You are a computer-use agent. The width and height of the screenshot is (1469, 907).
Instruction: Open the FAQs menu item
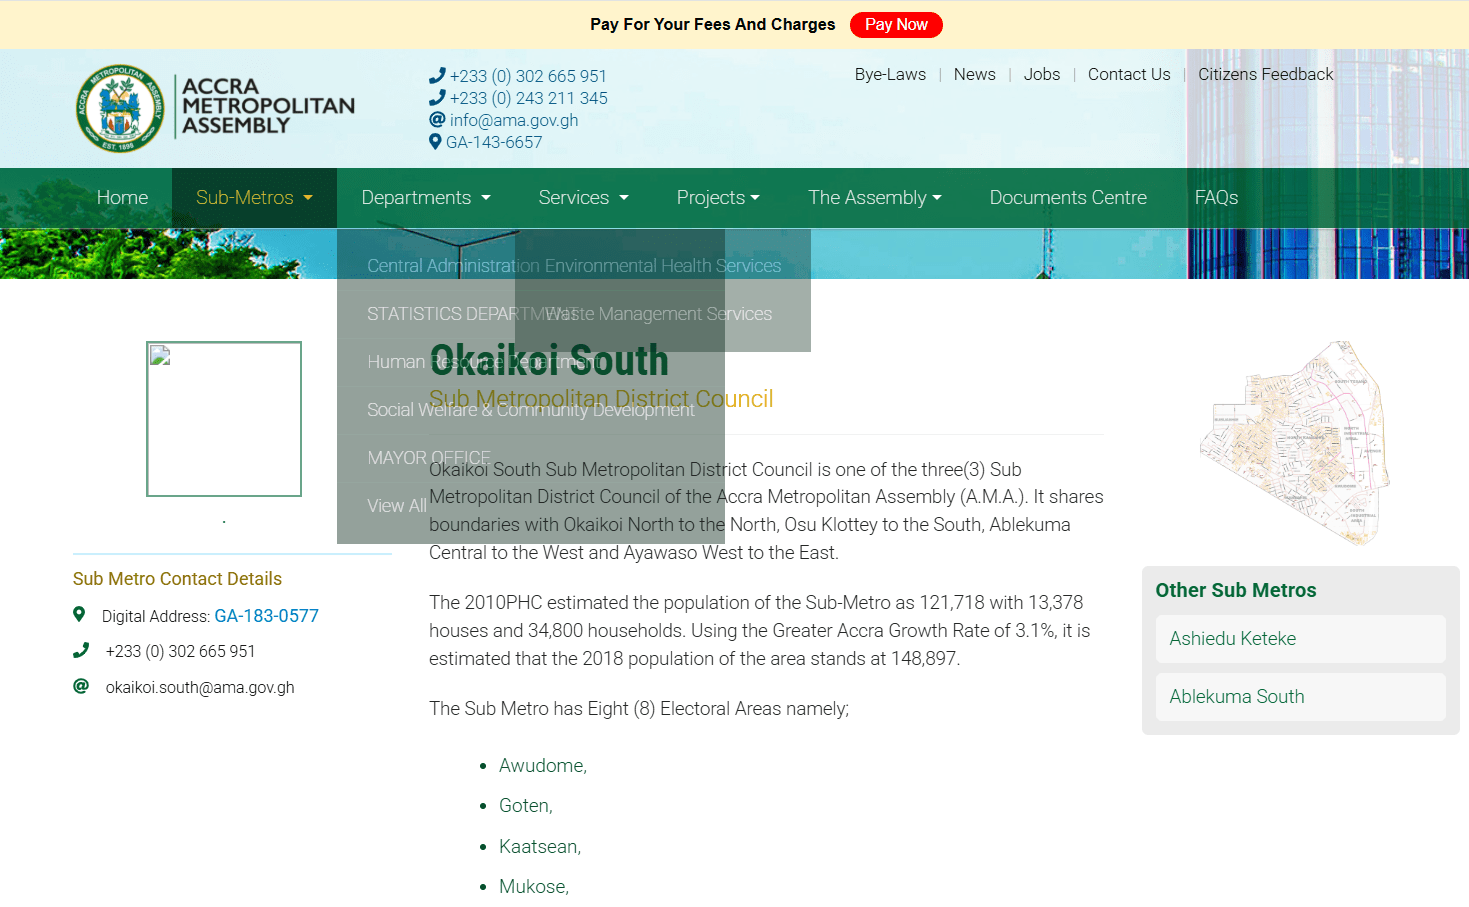1216,198
